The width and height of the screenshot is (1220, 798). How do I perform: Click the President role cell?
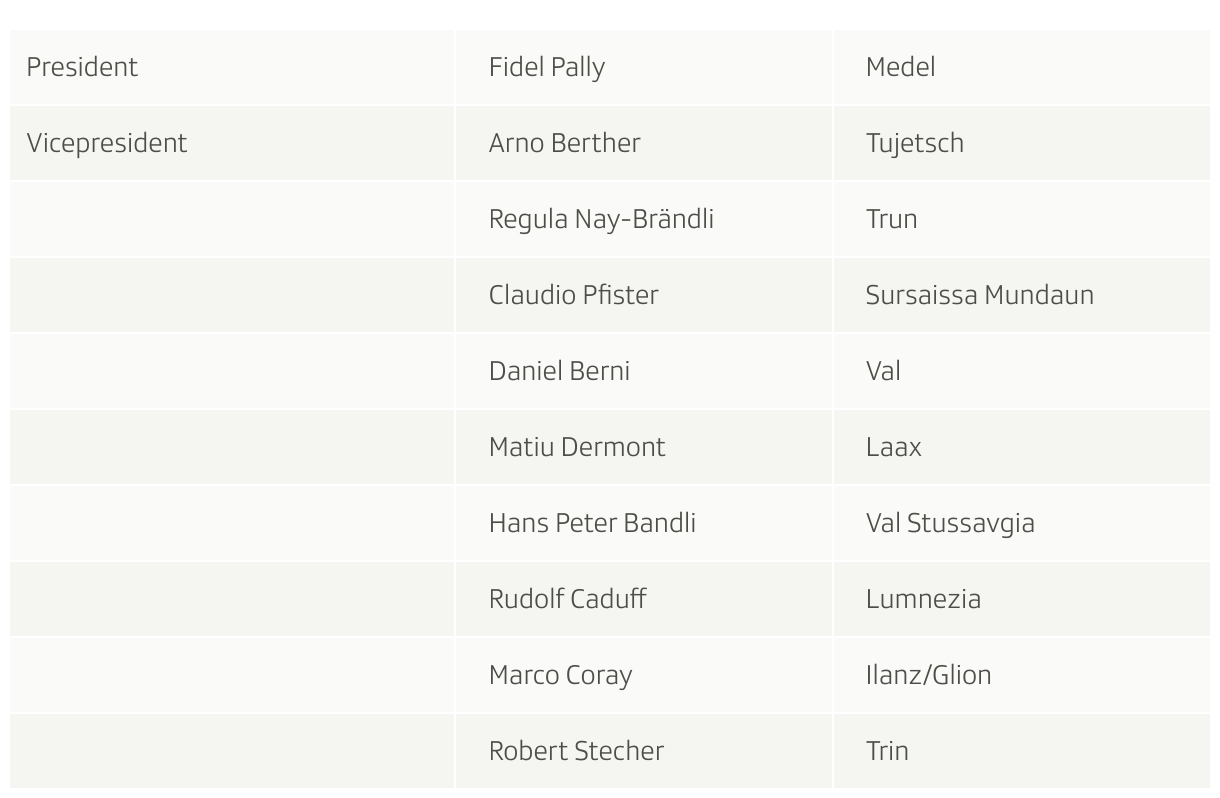tap(232, 67)
